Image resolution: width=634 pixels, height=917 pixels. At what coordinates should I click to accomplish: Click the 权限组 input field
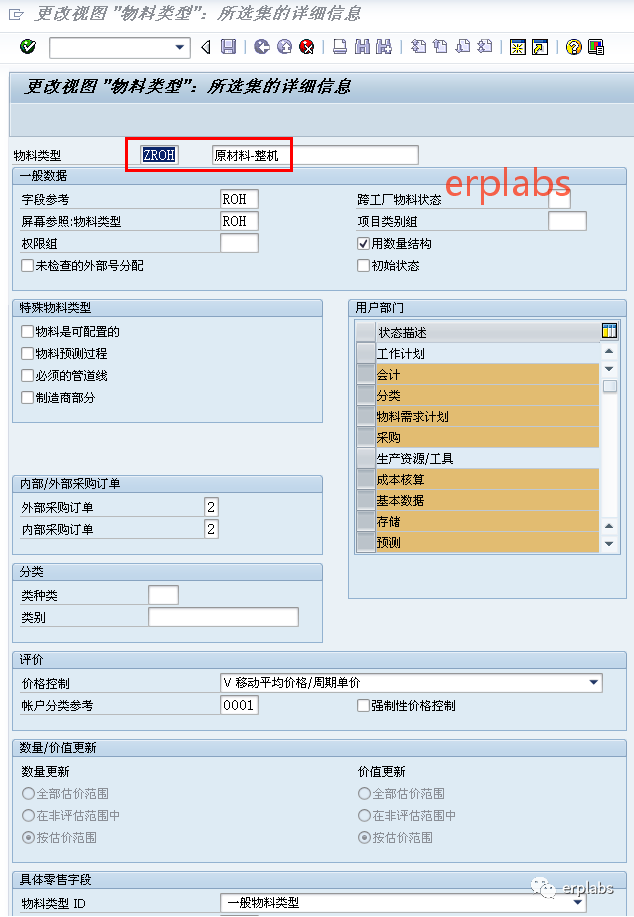click(239, 243)
